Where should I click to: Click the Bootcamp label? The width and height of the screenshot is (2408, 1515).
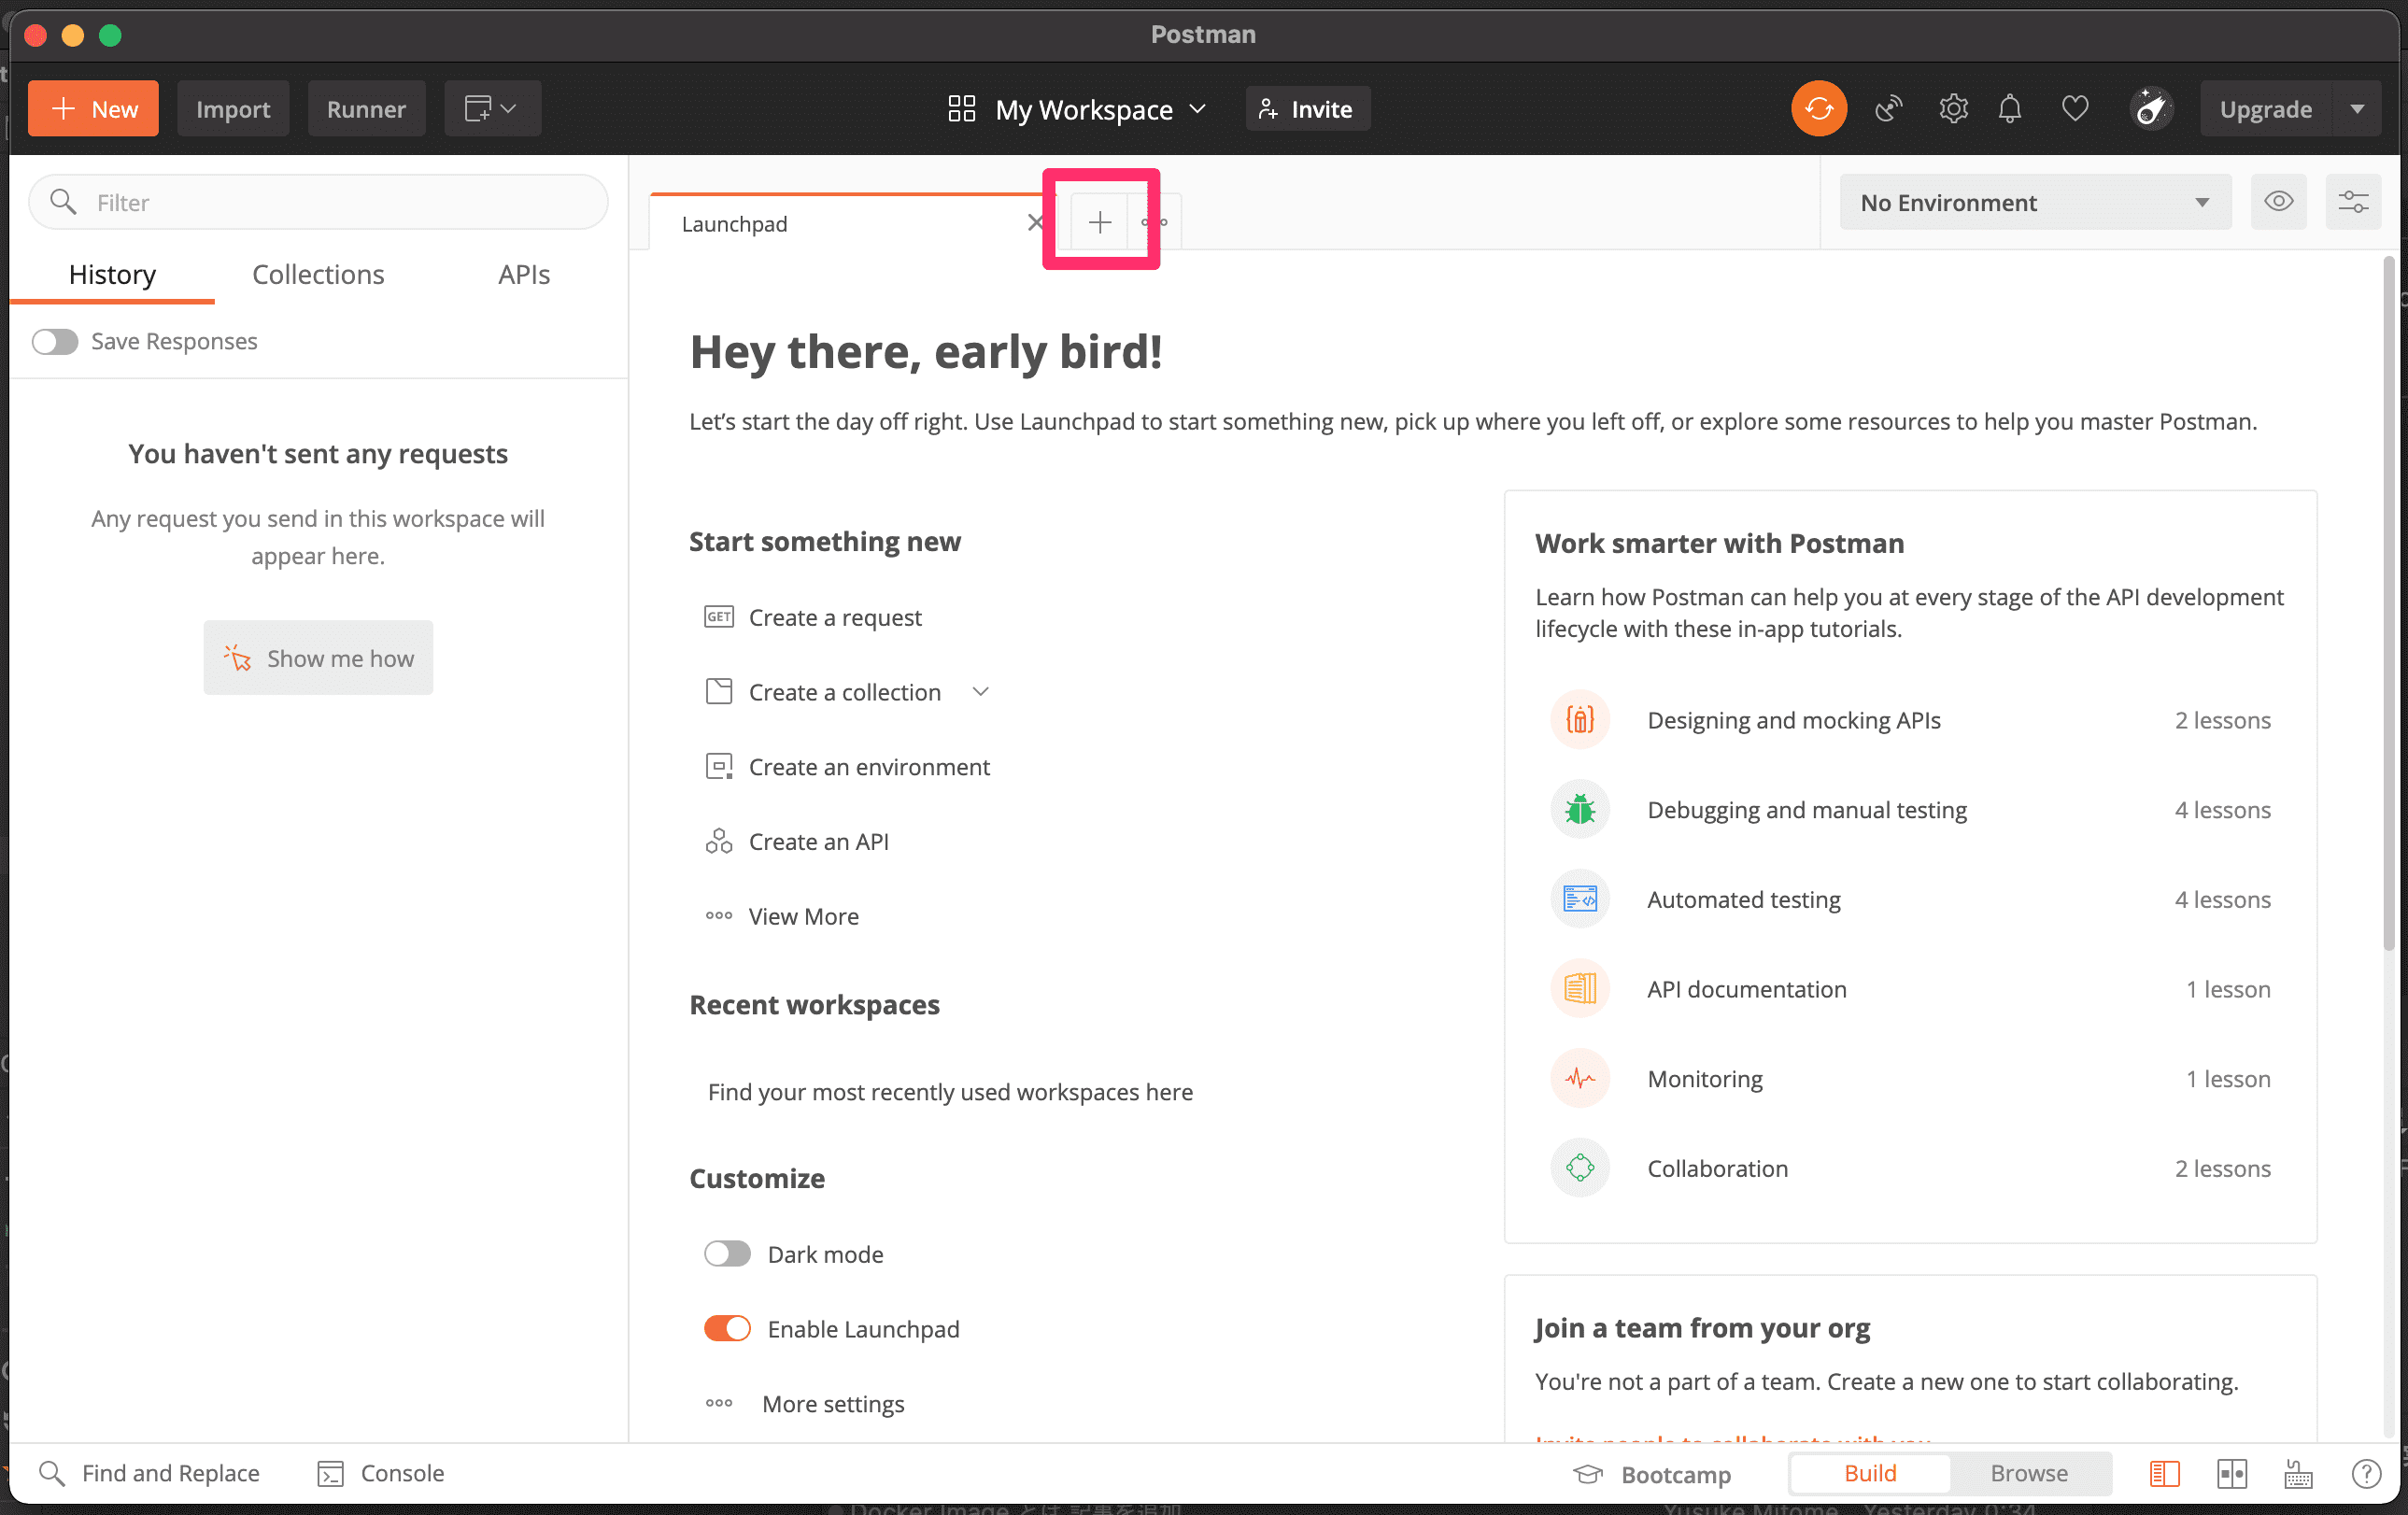(x=1675, y=1474)
